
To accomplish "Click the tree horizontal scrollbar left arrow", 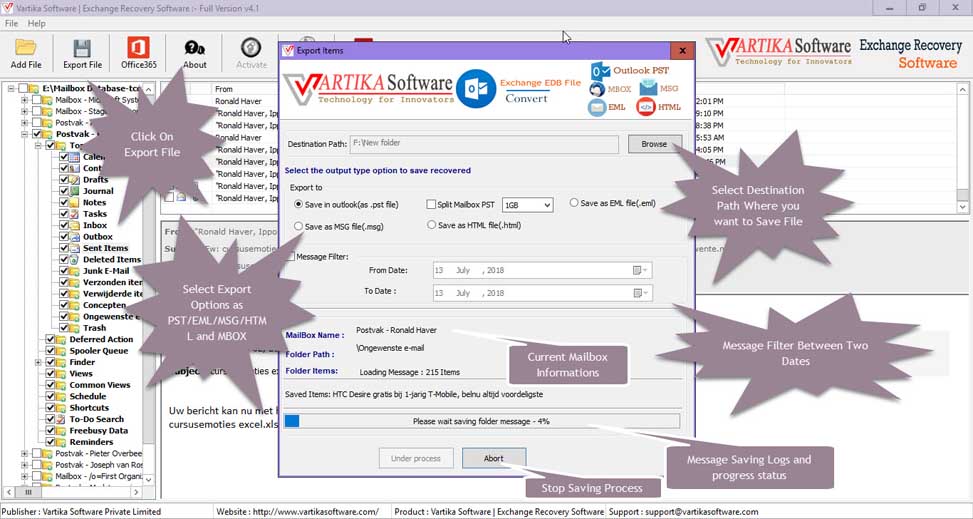I will coord(10,492).
